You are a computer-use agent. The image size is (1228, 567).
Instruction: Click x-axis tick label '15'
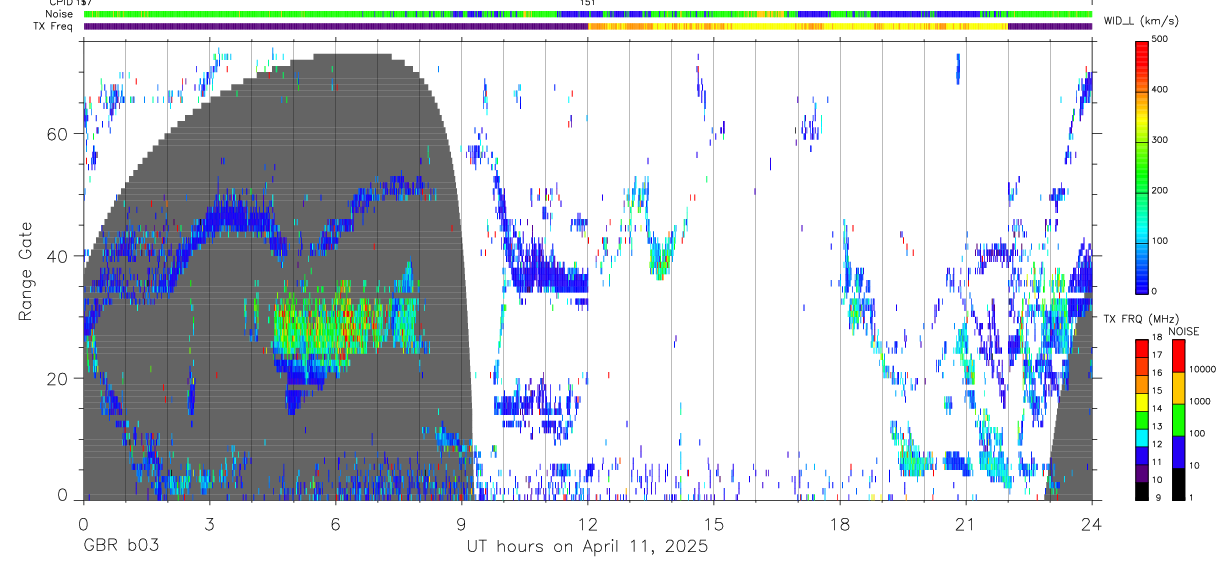(x=714, y=523)
